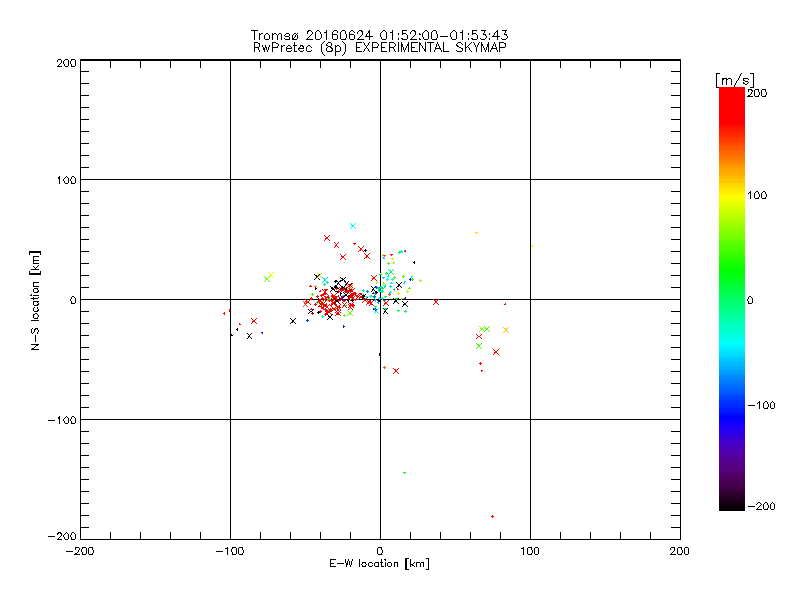Click the cyan X marker at the top of the cluster
Viewport: 800px width, 600px height.
pos(353,226)
